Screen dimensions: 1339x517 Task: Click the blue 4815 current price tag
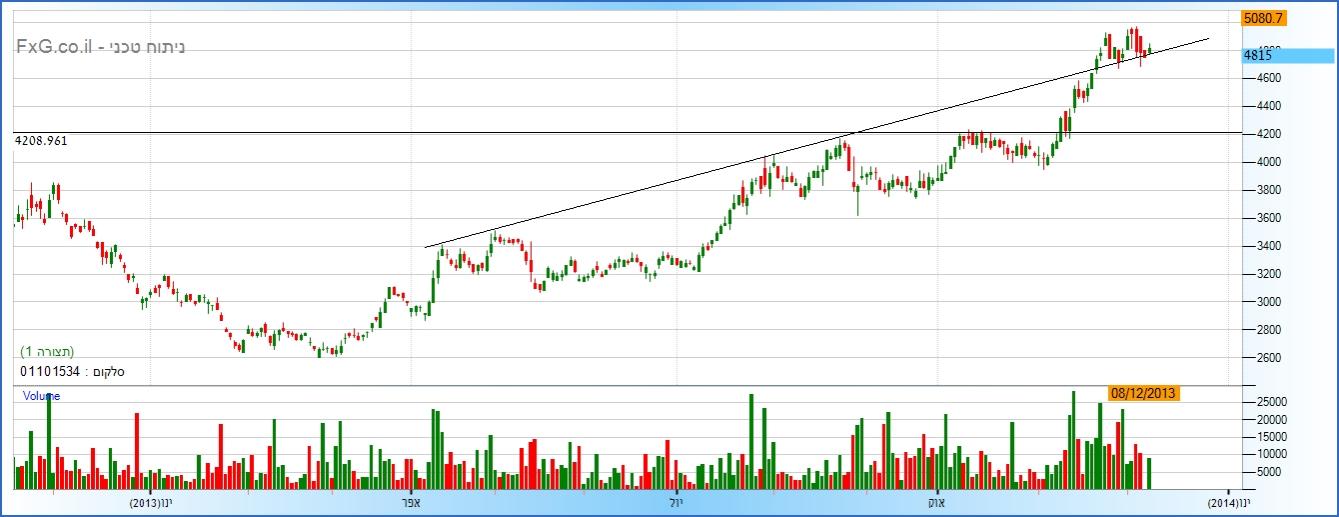1258,56
